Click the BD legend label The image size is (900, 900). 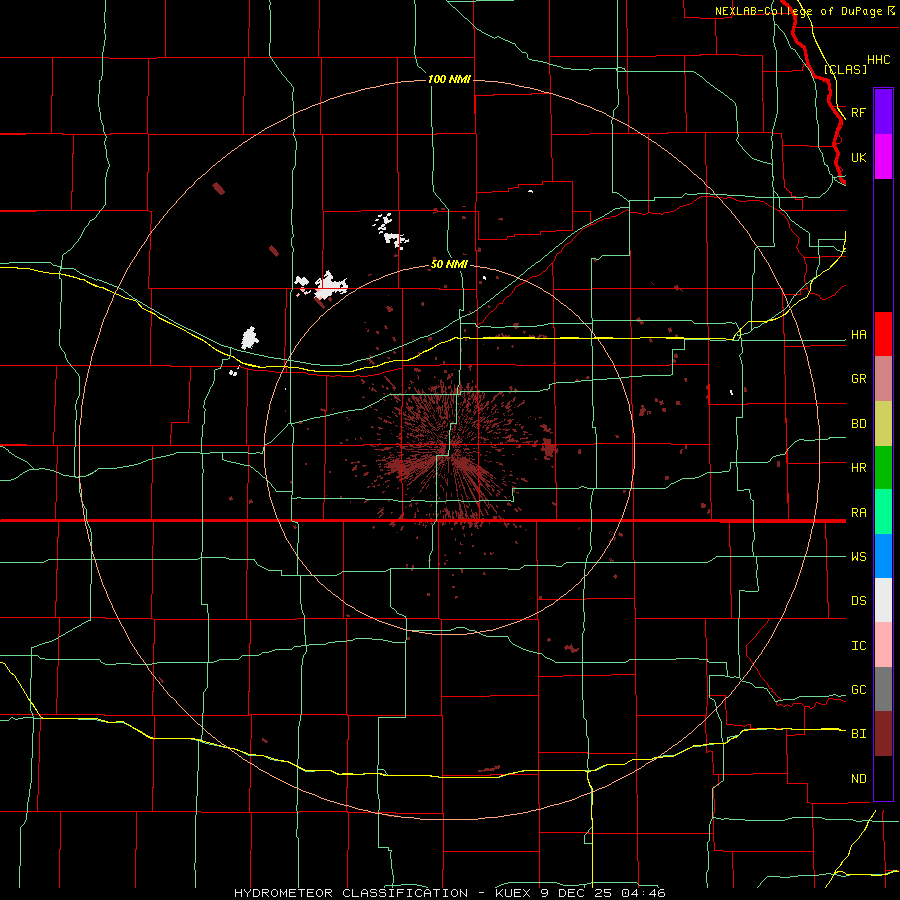point(859,424)
